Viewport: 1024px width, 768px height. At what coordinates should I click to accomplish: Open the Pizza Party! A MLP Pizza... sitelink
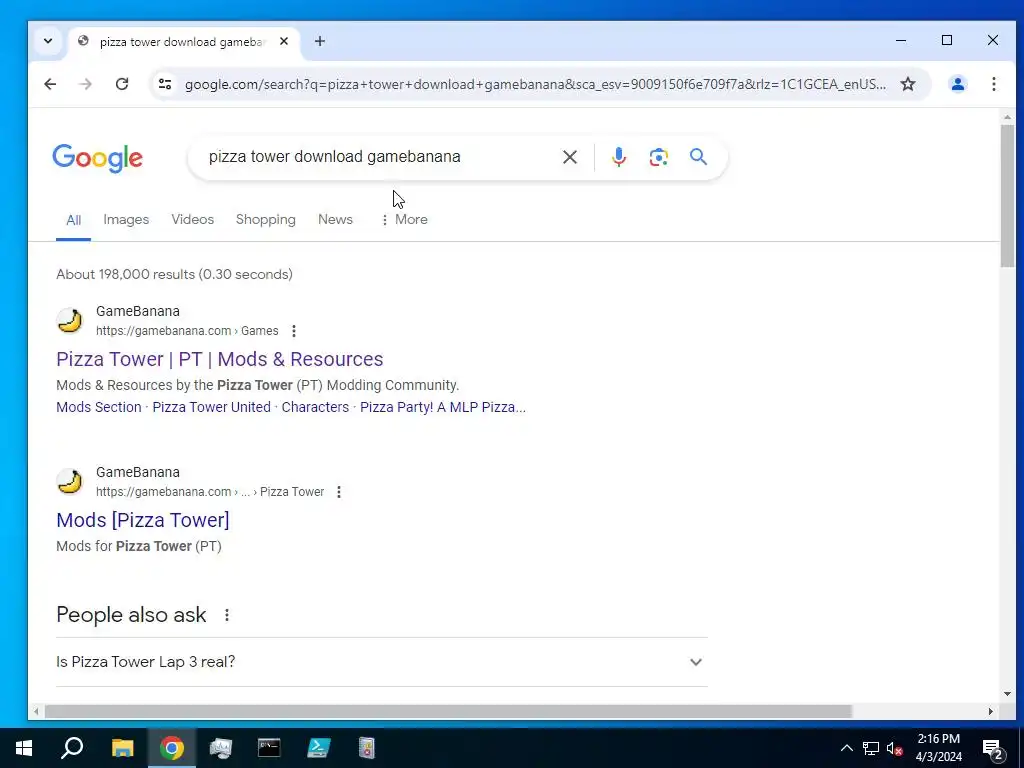tap(443, 407)
